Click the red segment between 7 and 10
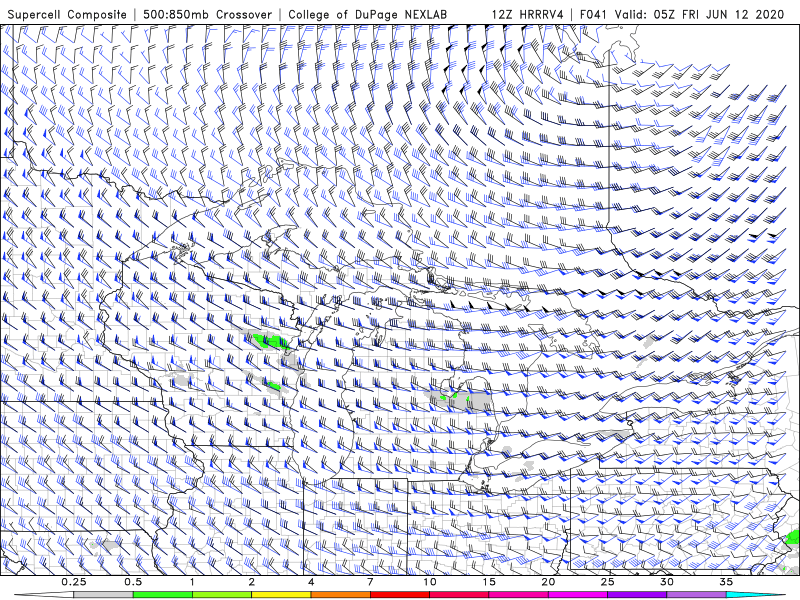 coord(400,595)
